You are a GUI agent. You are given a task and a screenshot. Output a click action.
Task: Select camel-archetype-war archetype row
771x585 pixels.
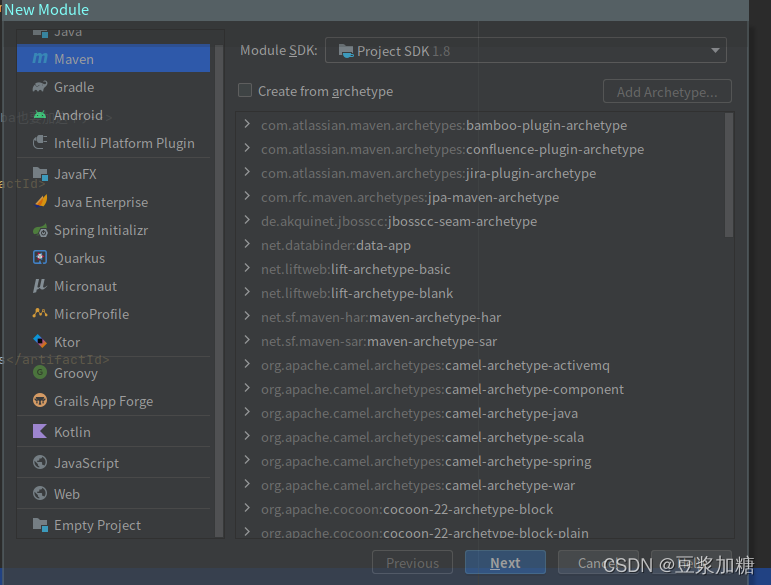(x=479, y=485)
